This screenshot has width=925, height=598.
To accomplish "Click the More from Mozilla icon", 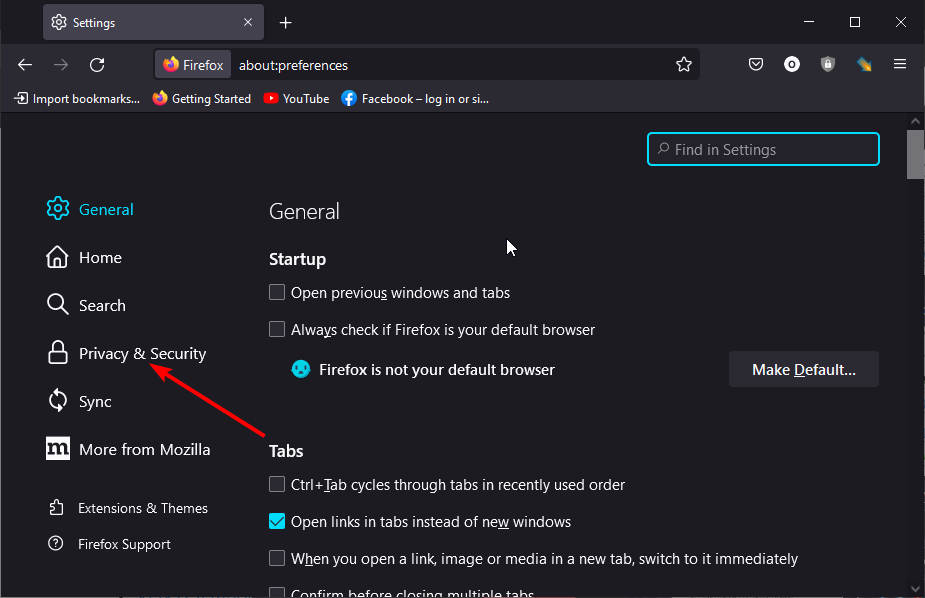I will pyautogui.click(x=58, y=449).
